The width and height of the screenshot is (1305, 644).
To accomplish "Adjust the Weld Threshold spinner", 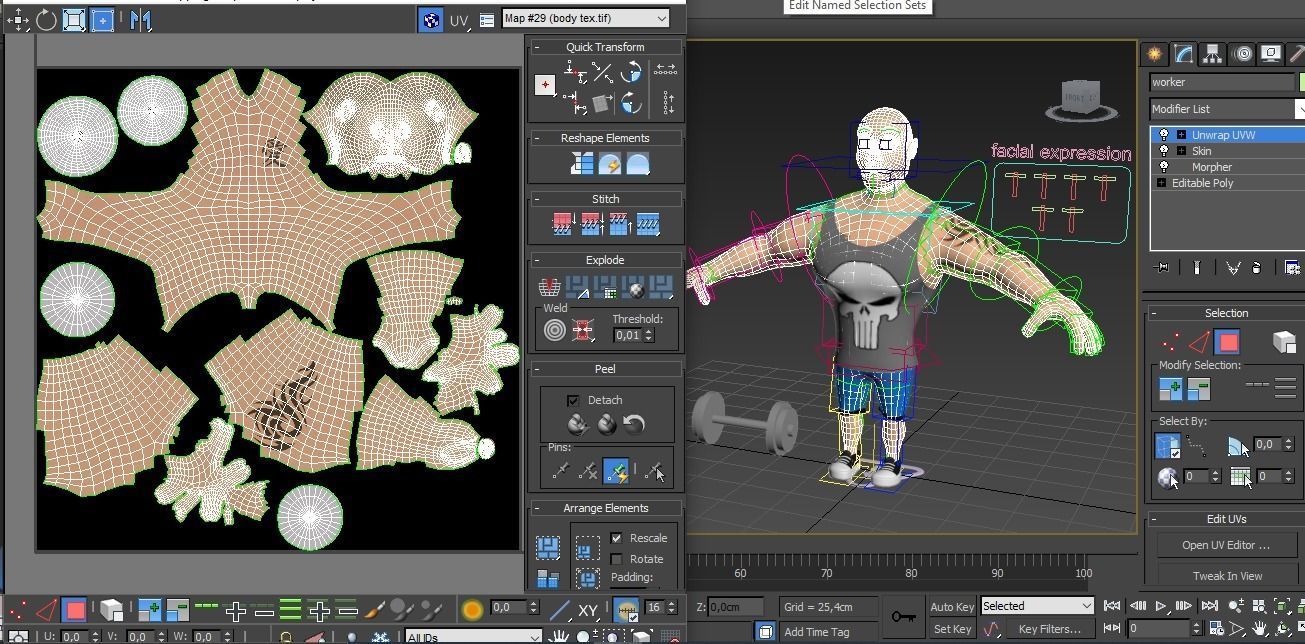I will pos(649,335).
